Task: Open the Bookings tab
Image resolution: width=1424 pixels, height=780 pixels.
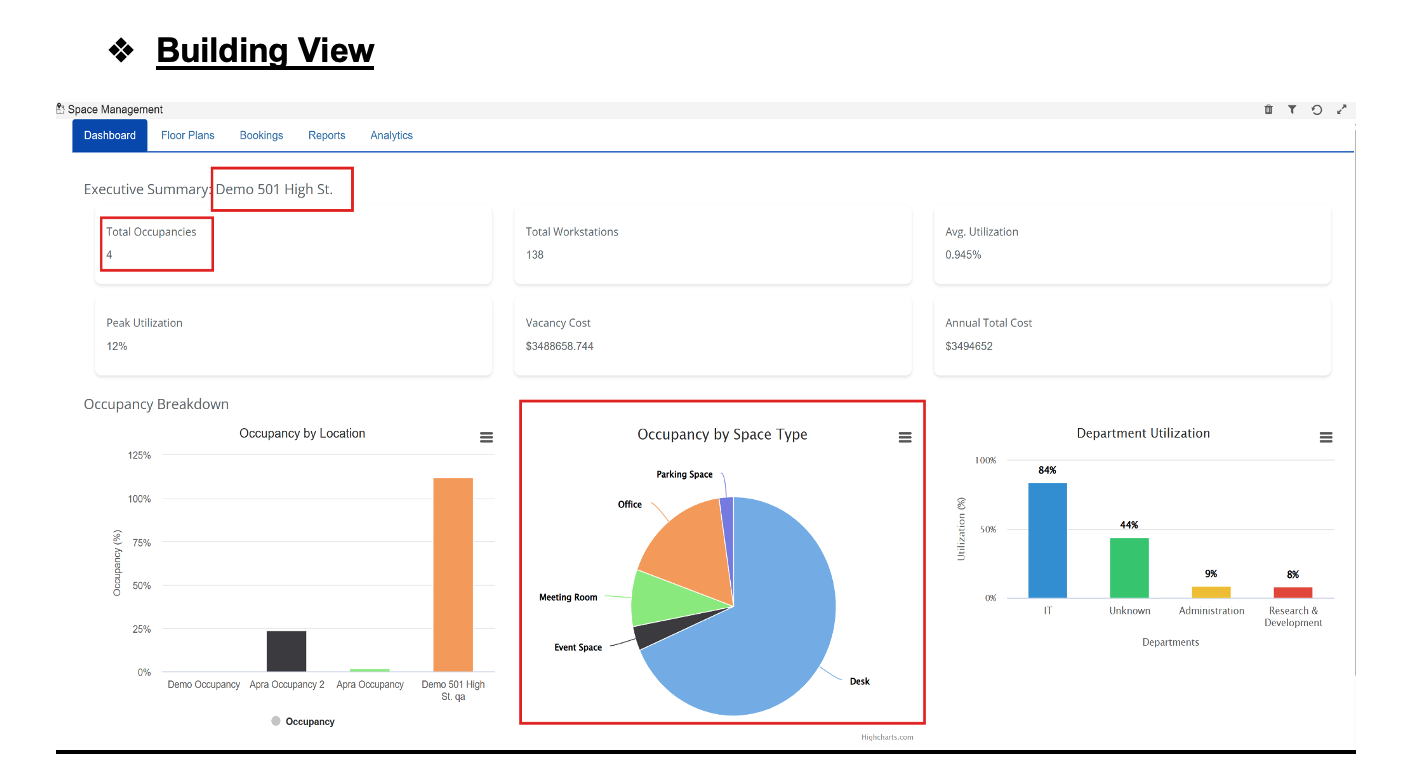Action: 261,135
